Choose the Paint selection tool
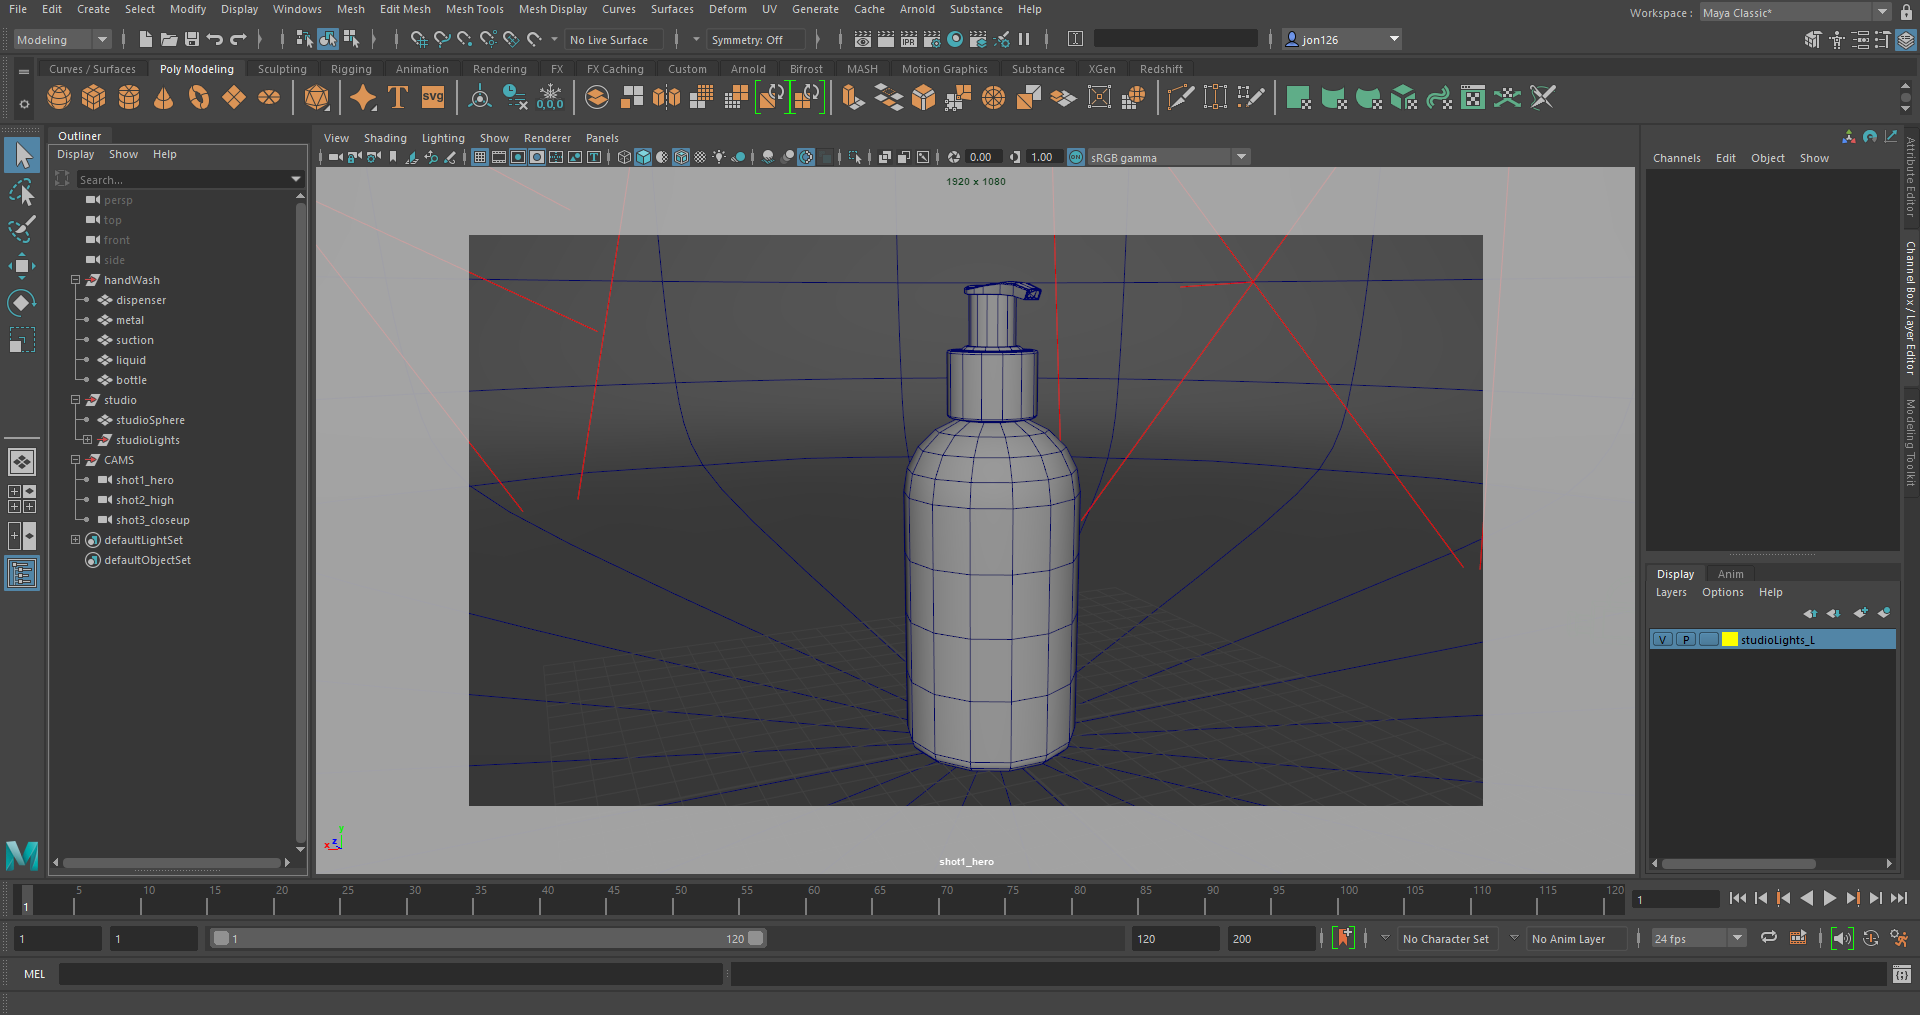The image size is (1920, 1015). [22, 229]
